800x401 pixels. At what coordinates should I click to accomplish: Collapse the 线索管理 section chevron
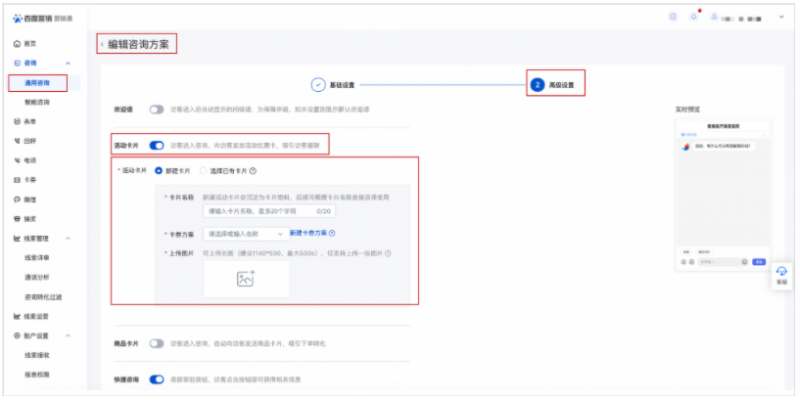point(68,238)
